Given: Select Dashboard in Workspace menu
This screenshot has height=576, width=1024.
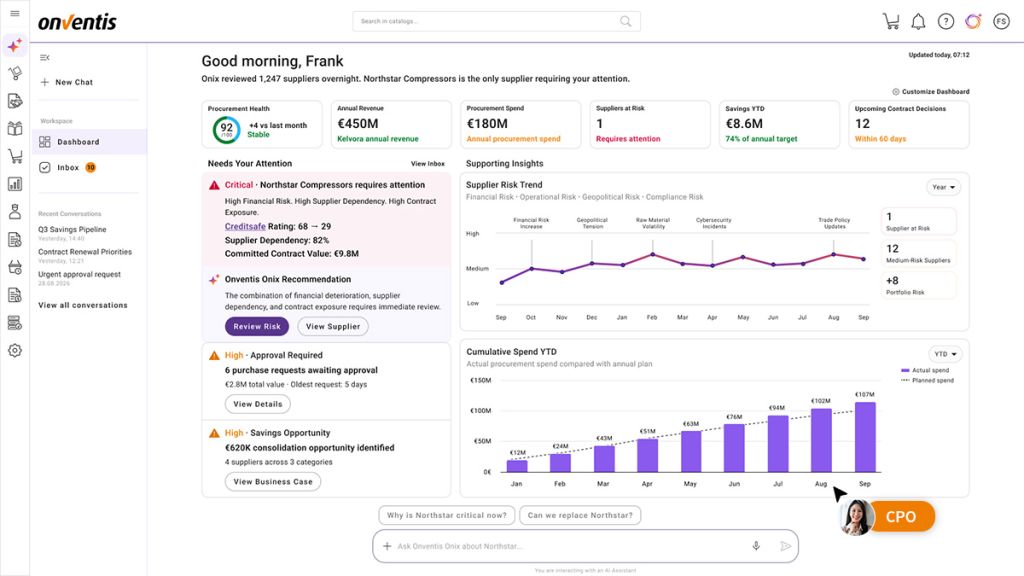Looking at the screenshot, I should pyautogui.click(x=89, y=142).
